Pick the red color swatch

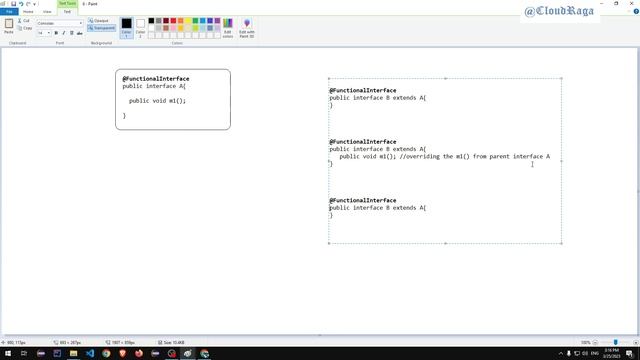[173, 20]
